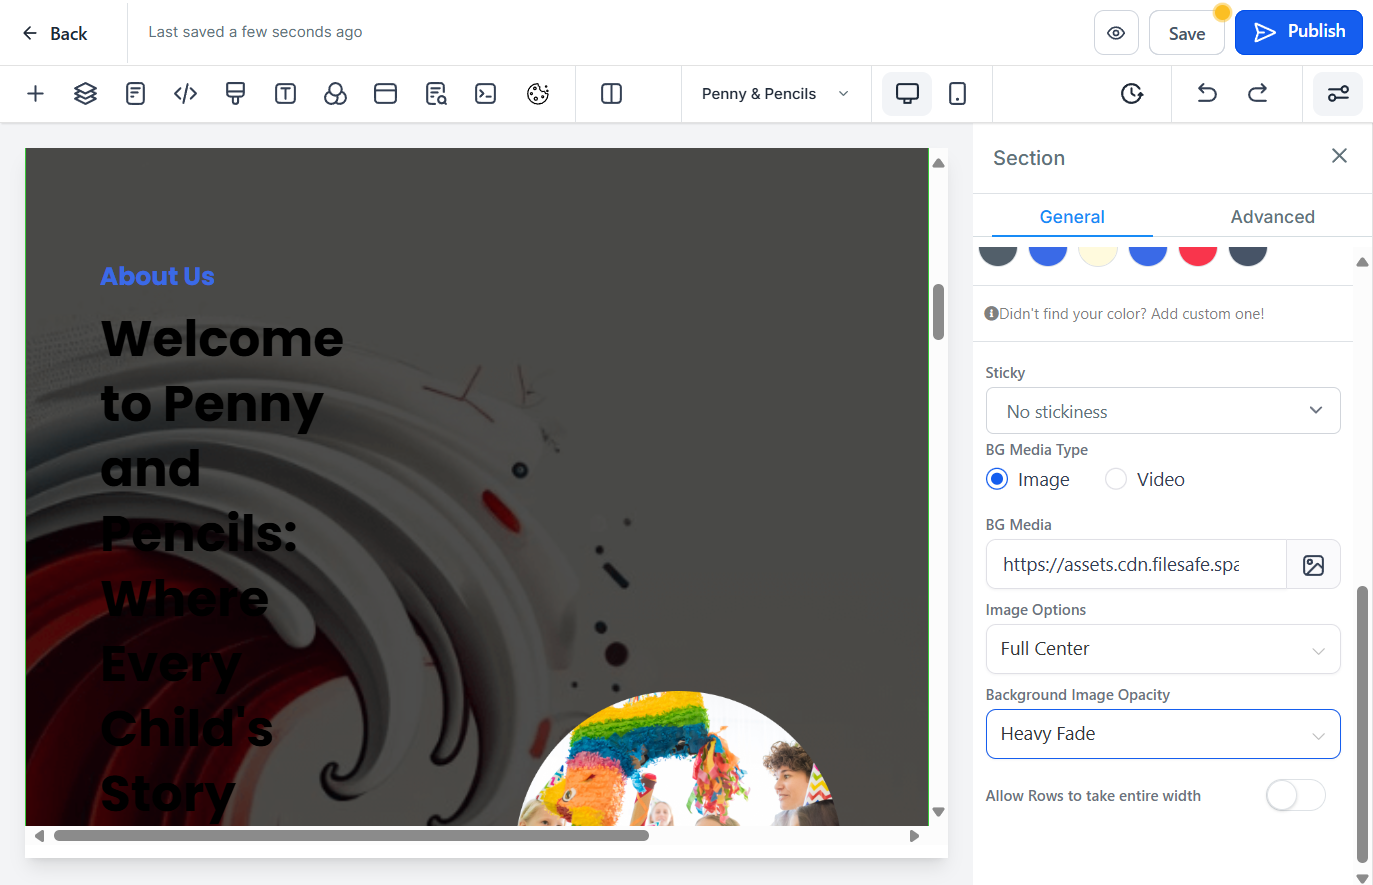Viewport: 1373px width, 885px height.
Task: Click the Save button
Action: [x=1187, y=33]
